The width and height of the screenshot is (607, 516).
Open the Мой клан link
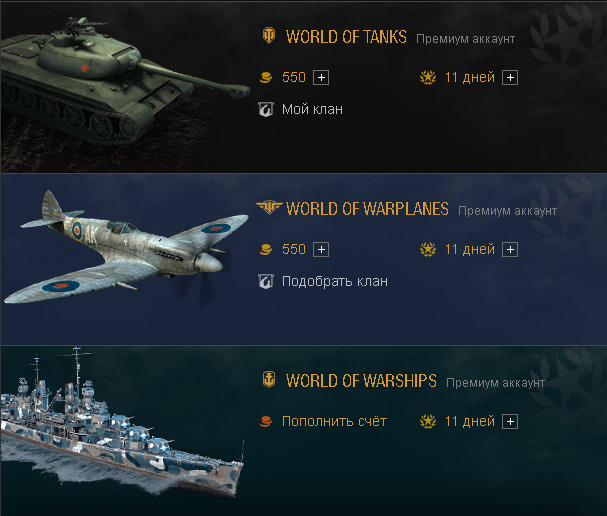click(x=312, y=109)
